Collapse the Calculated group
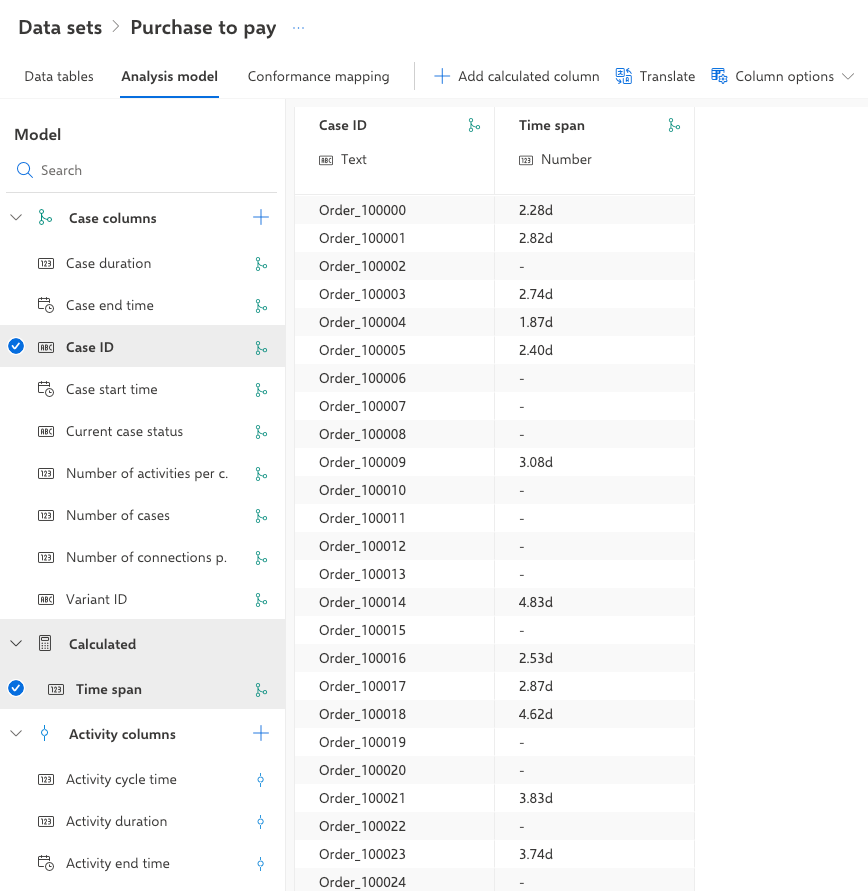Screen dimensions: 868x891 point(16,643)
